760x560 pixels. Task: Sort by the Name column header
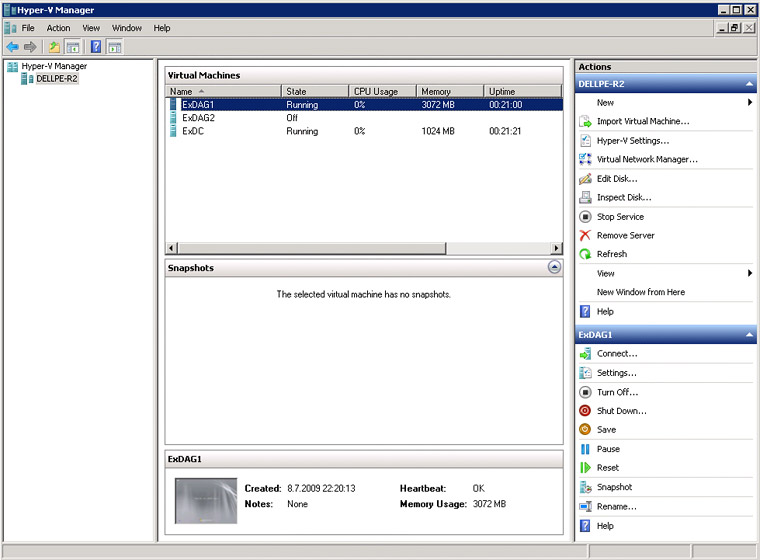click(223, 91)
